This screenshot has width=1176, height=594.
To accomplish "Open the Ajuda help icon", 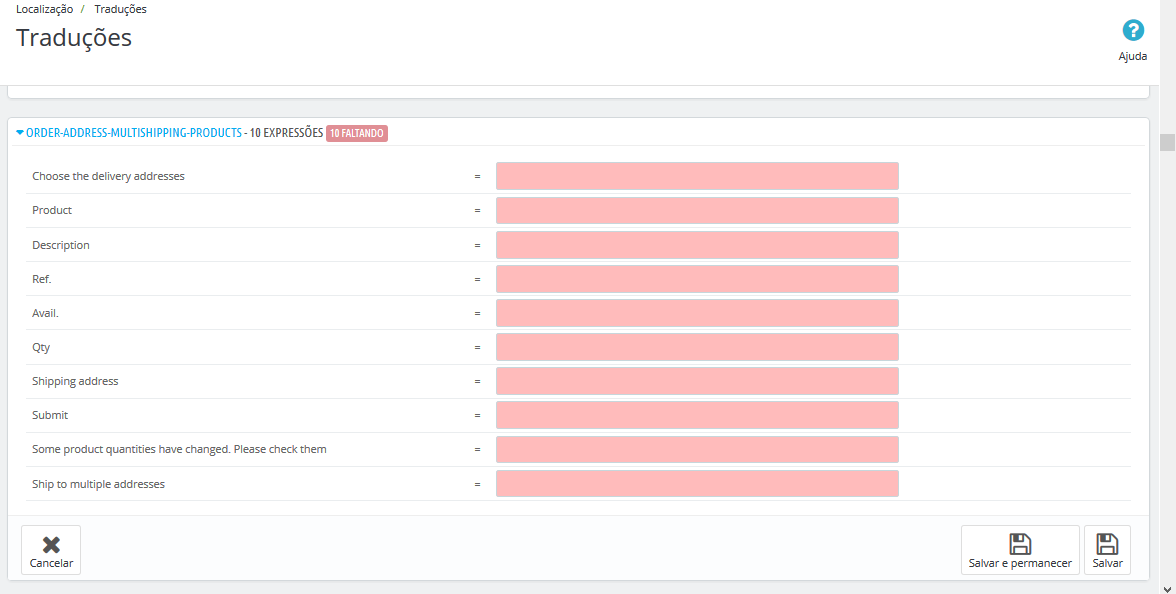I will (x=1132, y=32).
